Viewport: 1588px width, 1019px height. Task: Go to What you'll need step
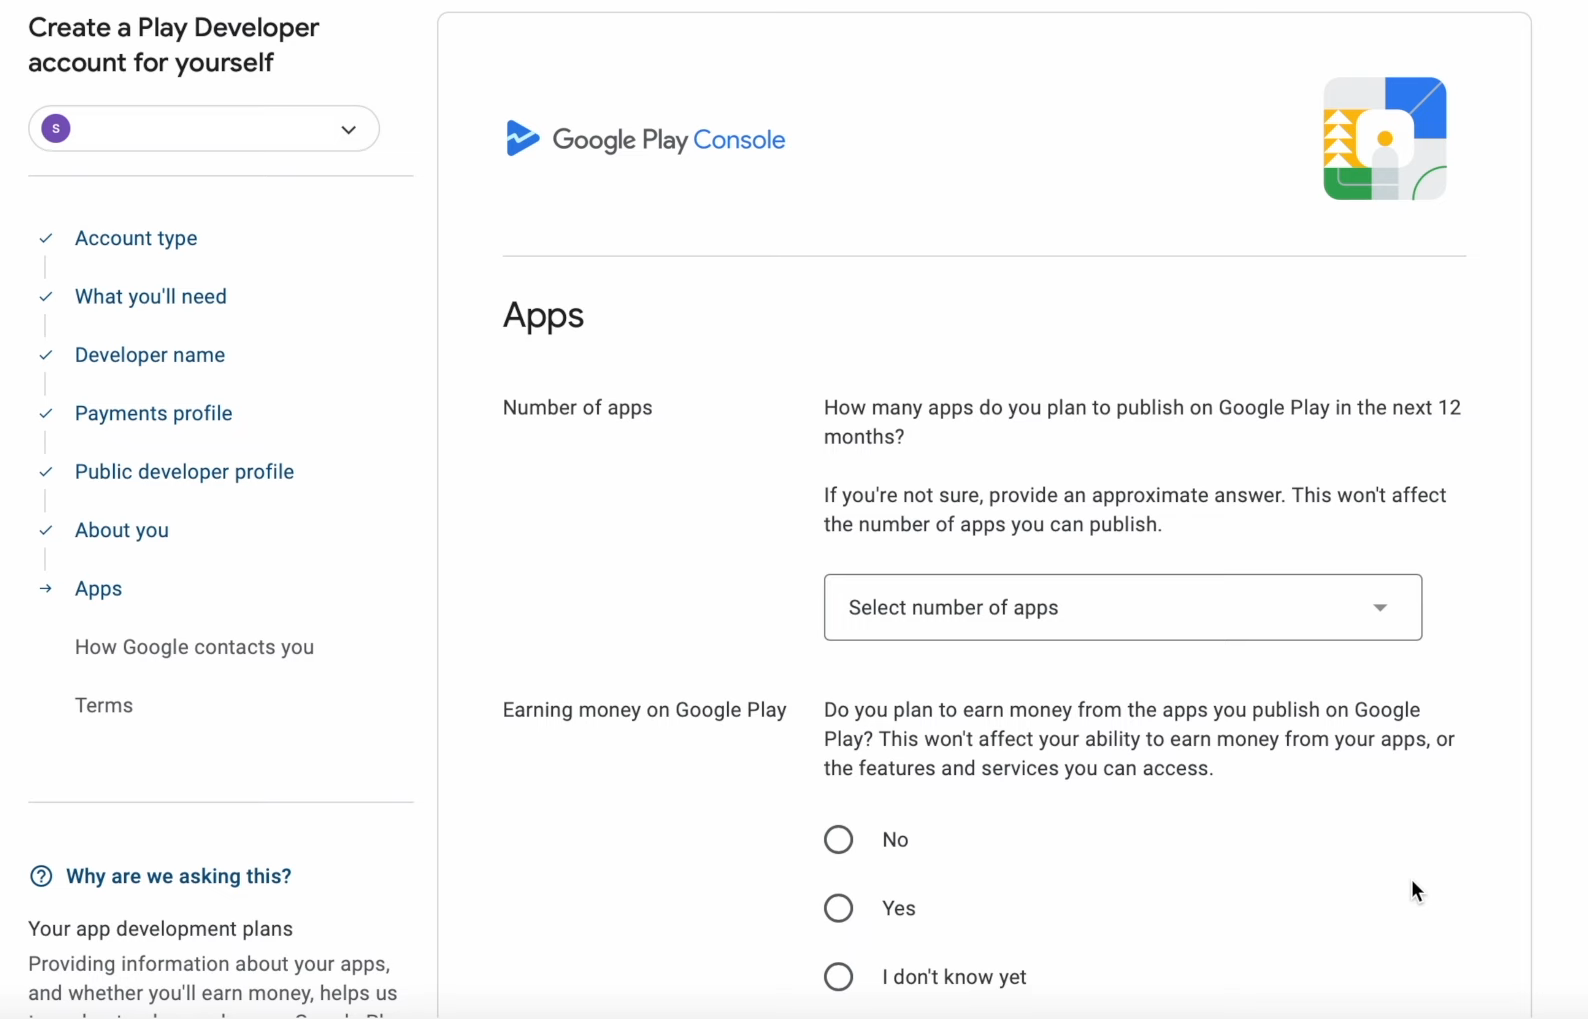click(x=151, y=296)
